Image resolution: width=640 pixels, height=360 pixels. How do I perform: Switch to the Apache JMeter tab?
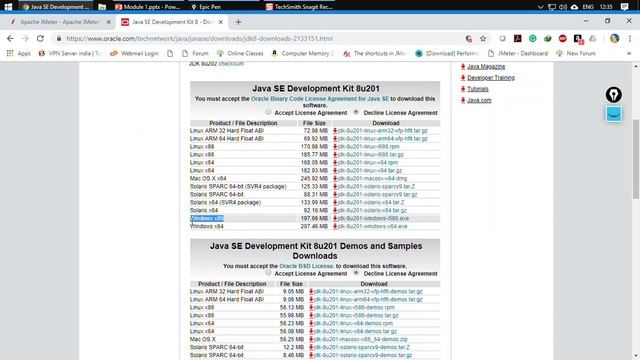tap(59, 22)
